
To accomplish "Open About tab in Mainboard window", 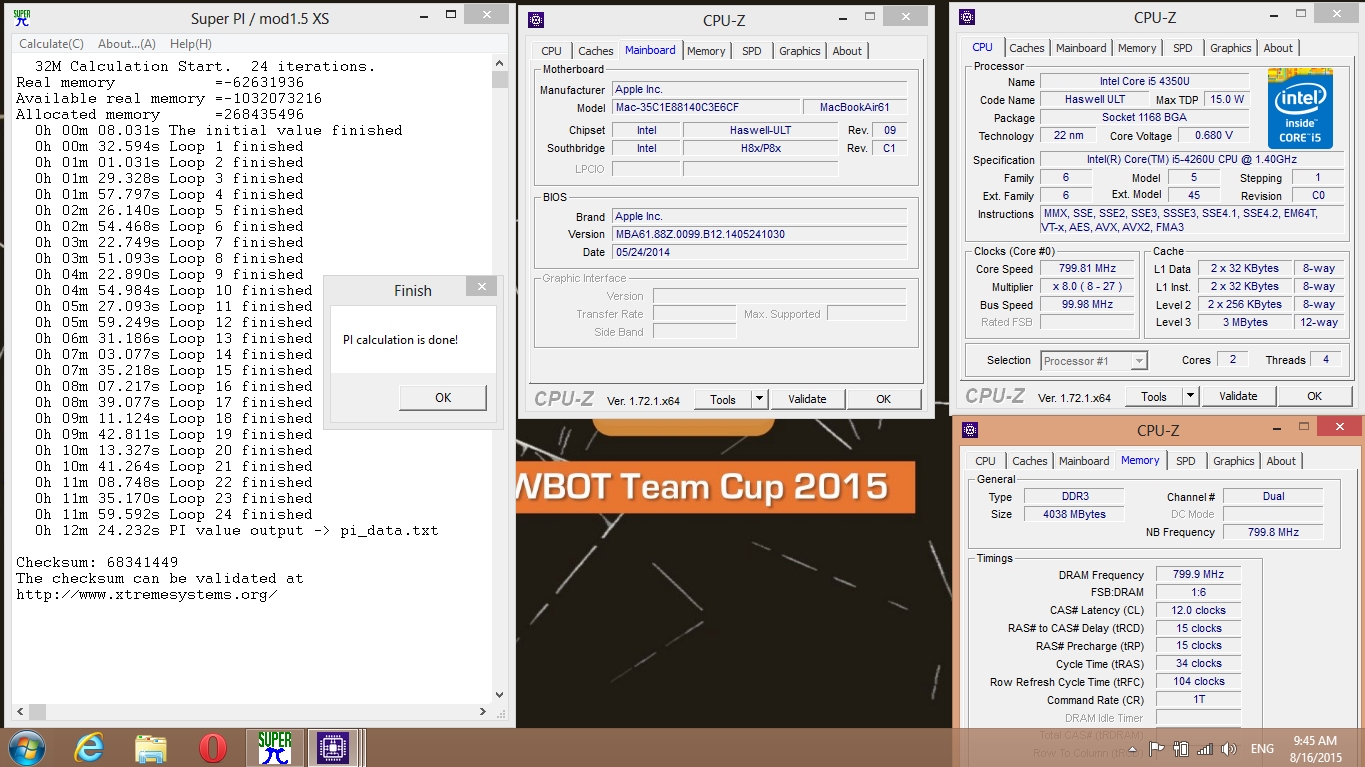I will 847,51.
